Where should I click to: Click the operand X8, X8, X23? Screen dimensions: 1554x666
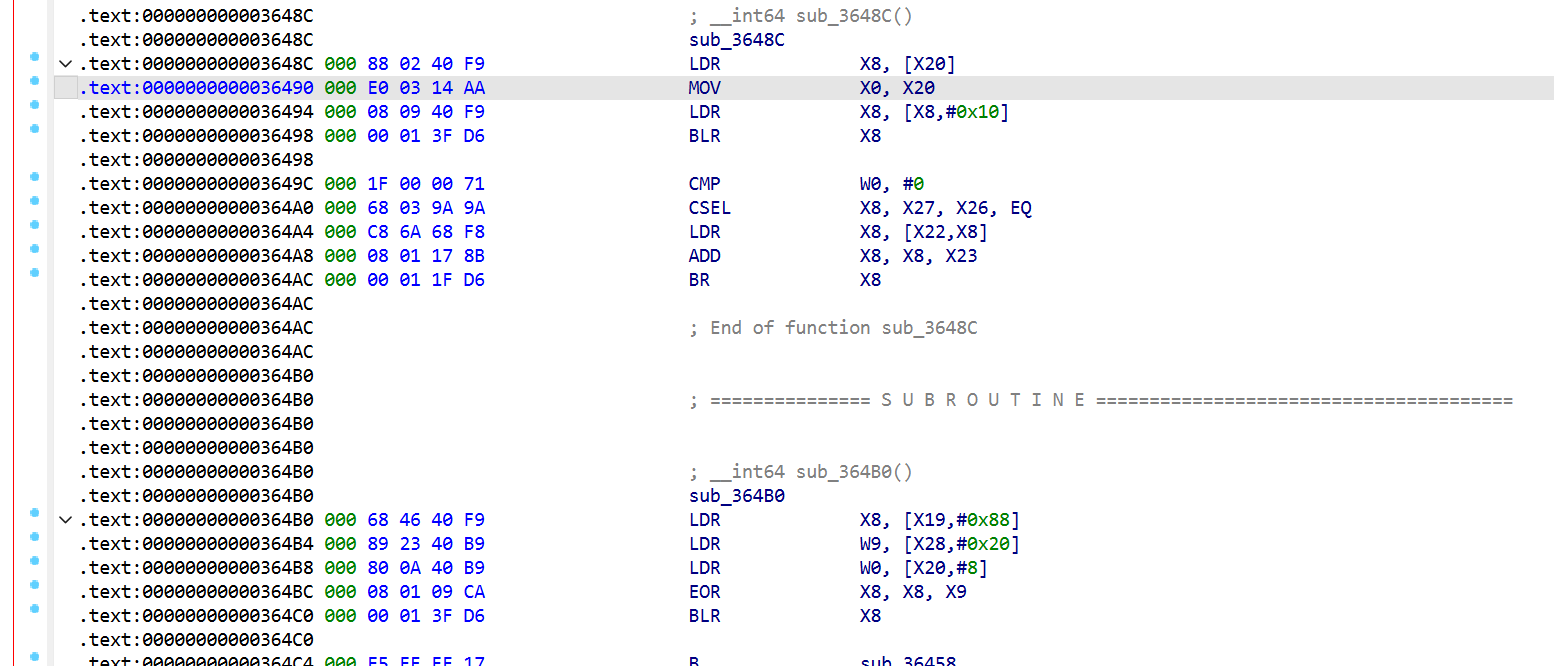[x=919, y=256]
